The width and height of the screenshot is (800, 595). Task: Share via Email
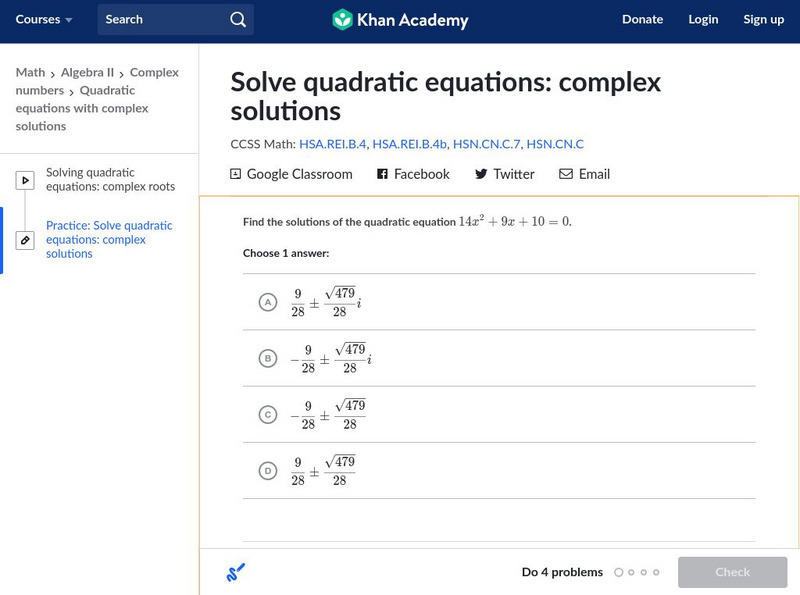pos(584,174)
